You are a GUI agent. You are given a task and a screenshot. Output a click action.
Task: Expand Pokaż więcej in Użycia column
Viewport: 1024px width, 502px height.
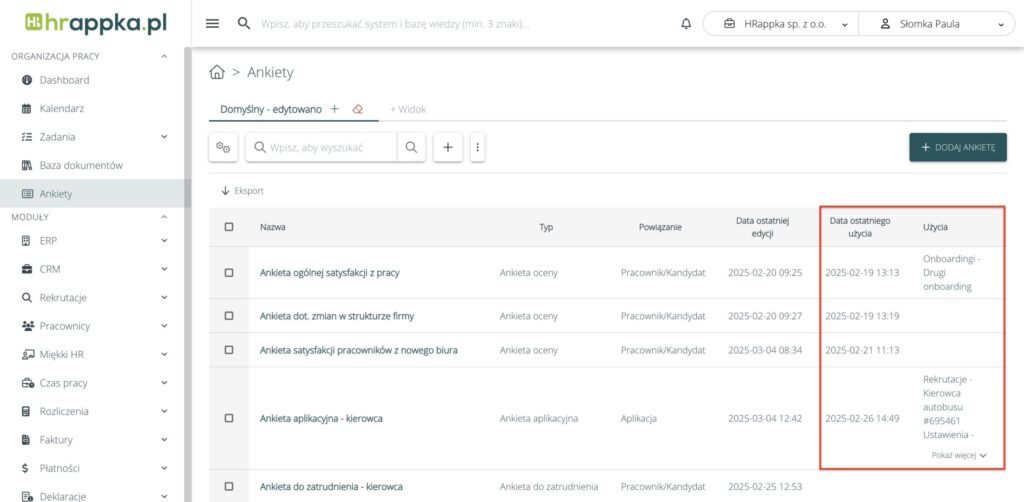959,455
